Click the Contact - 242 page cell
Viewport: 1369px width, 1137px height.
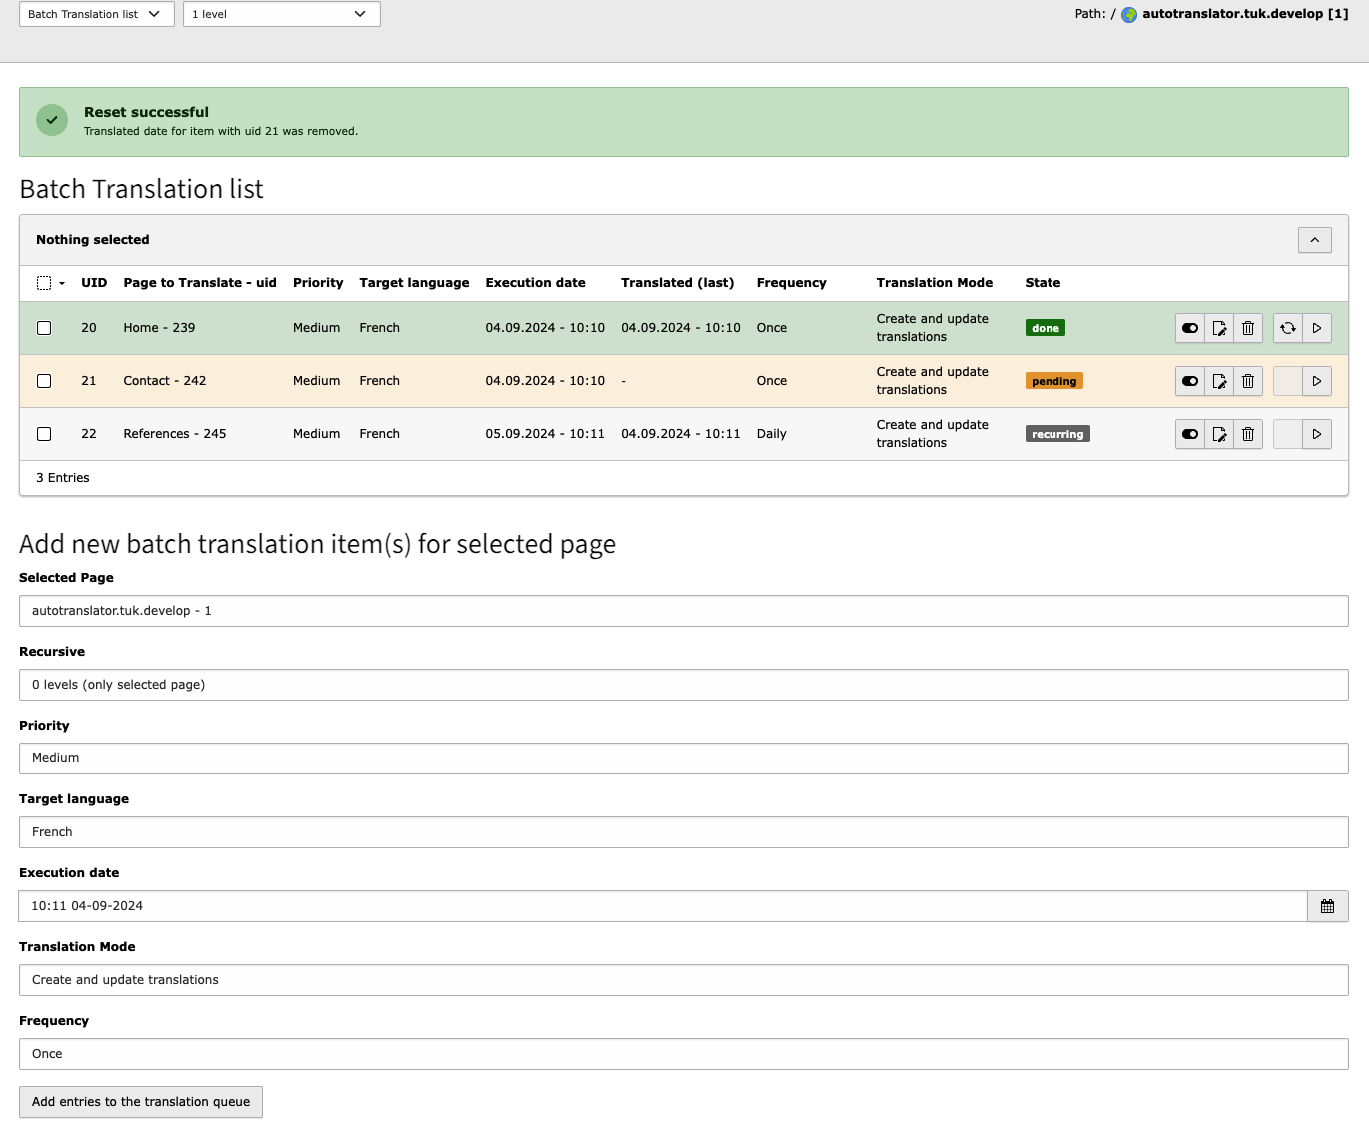tap(164, 381)
